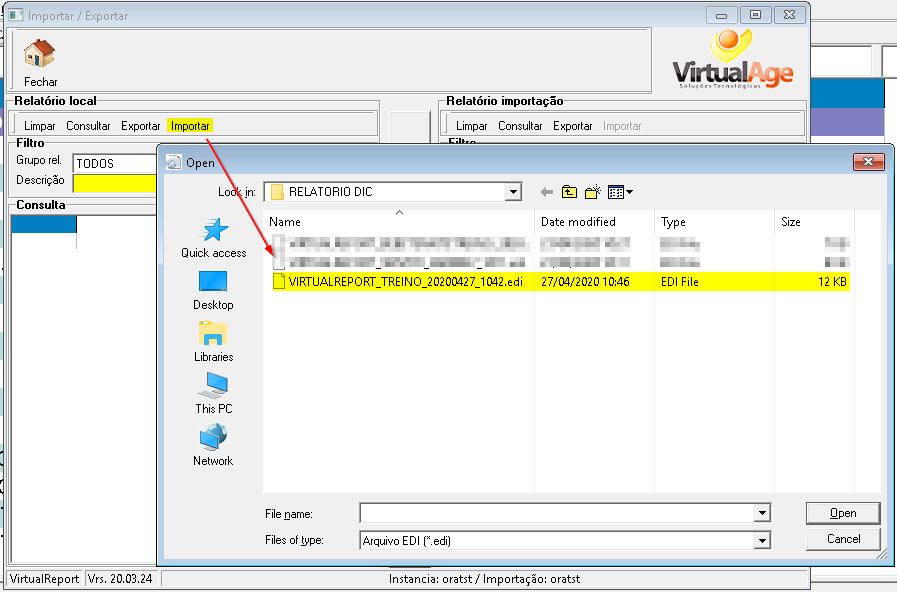
Task: Click Exportar in Relatório local toolbar
Action: (141, 126)
